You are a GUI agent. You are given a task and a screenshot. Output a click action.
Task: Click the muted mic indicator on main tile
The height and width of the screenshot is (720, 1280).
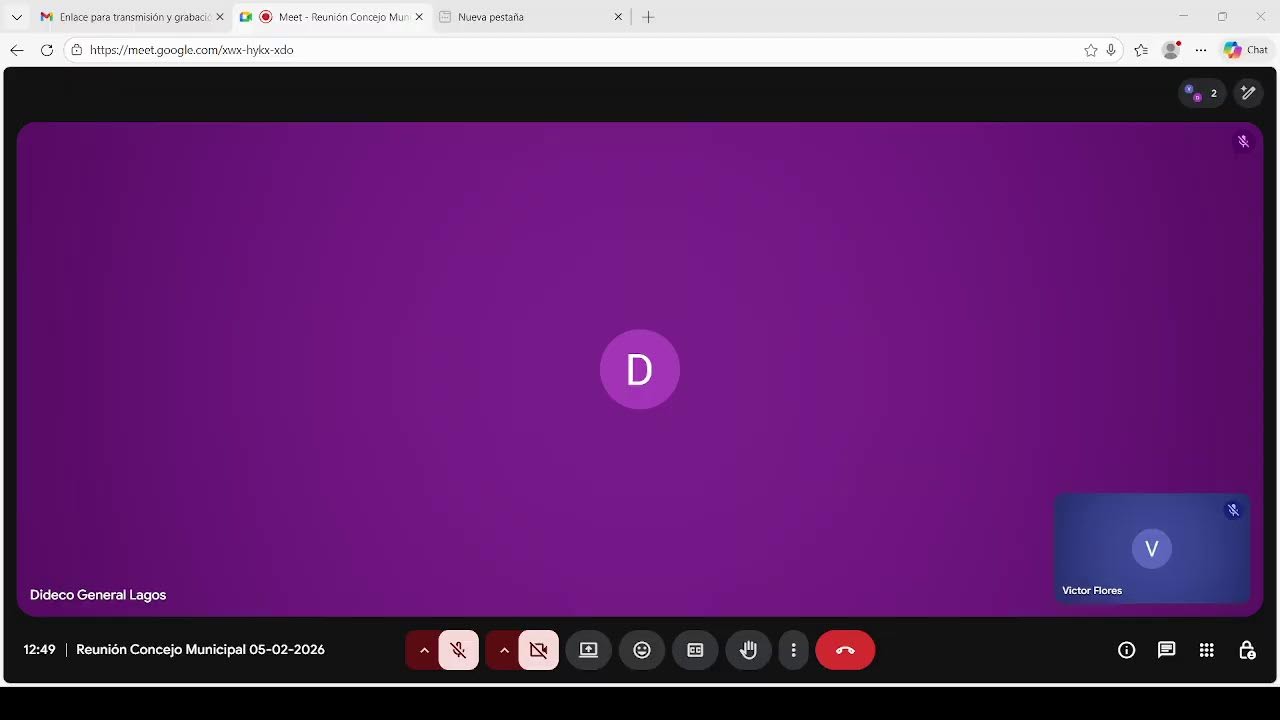pos(1243,141)
